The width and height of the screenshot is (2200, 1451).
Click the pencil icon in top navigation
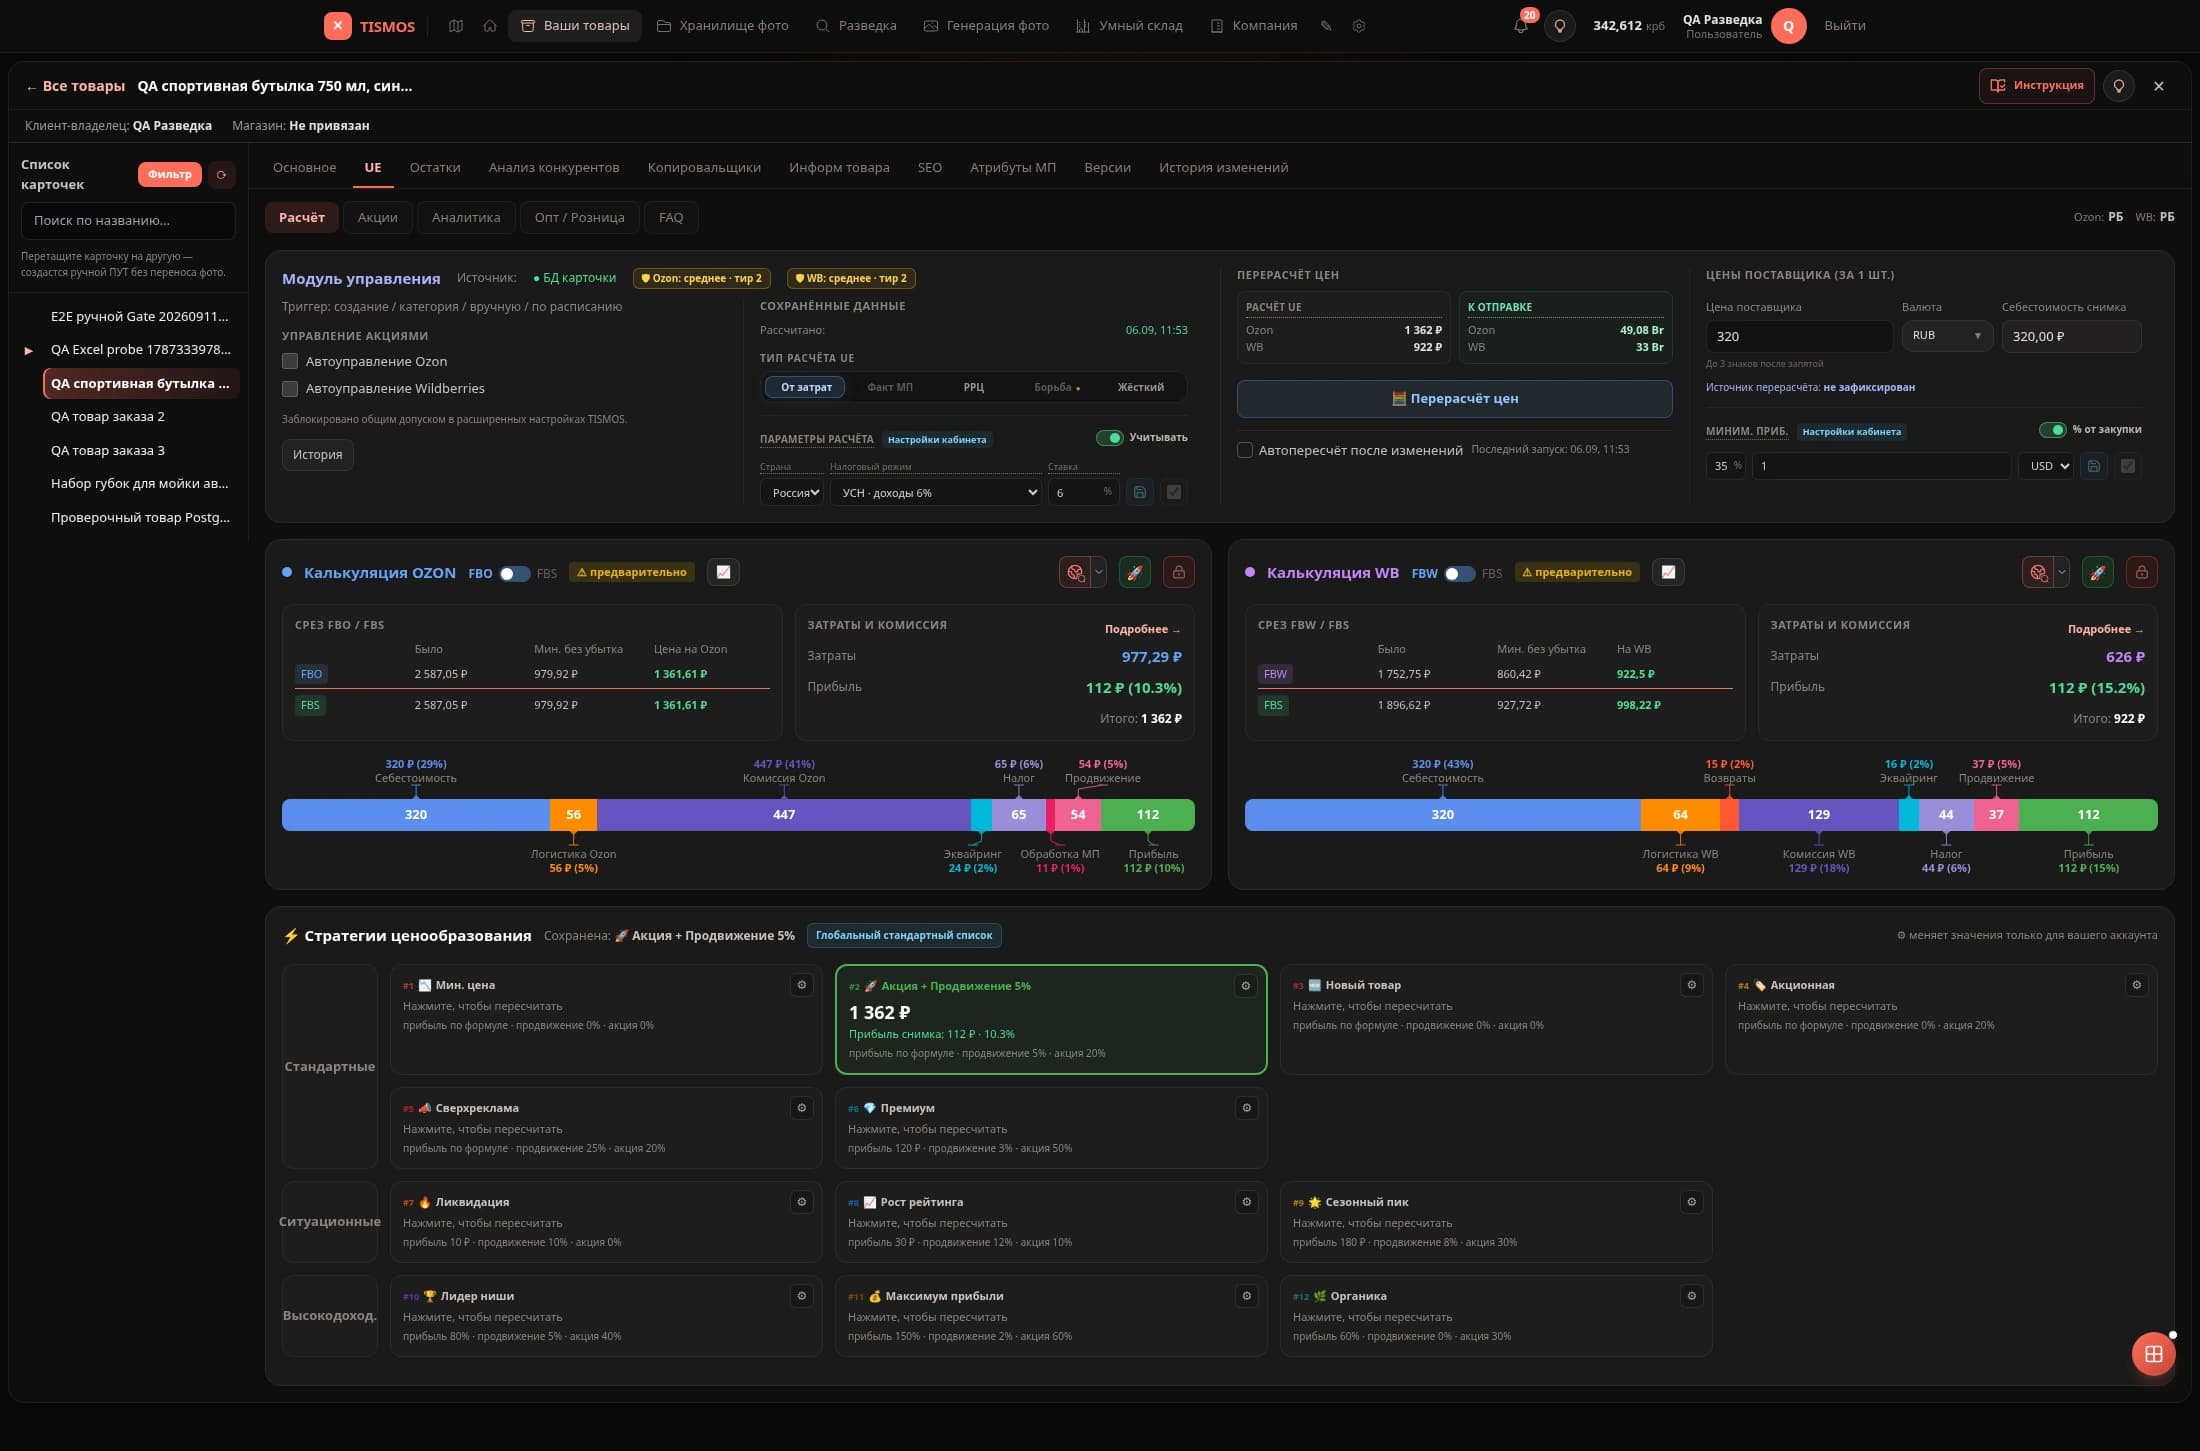(x=1326, y=26)
